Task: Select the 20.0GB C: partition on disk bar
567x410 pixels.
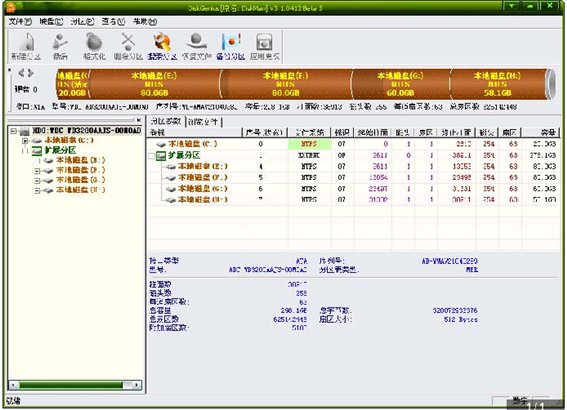Action: (73, 84)
